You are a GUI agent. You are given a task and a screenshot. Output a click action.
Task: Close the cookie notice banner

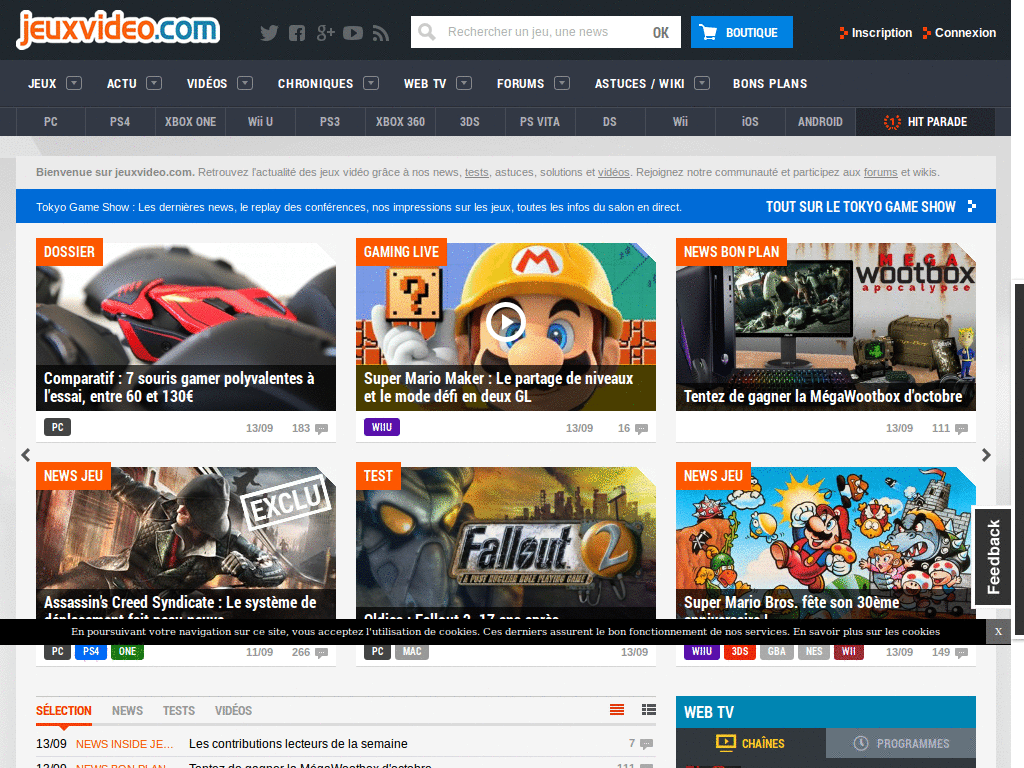998,632
